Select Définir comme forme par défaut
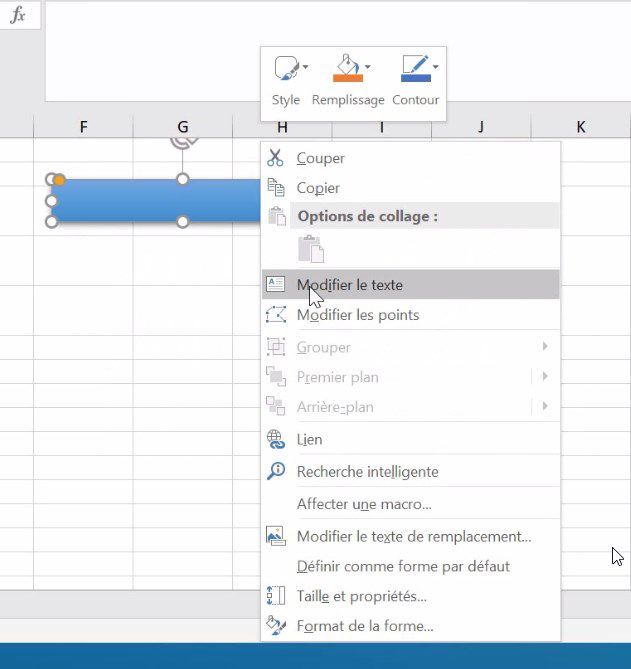 click(x=403, y=566)
